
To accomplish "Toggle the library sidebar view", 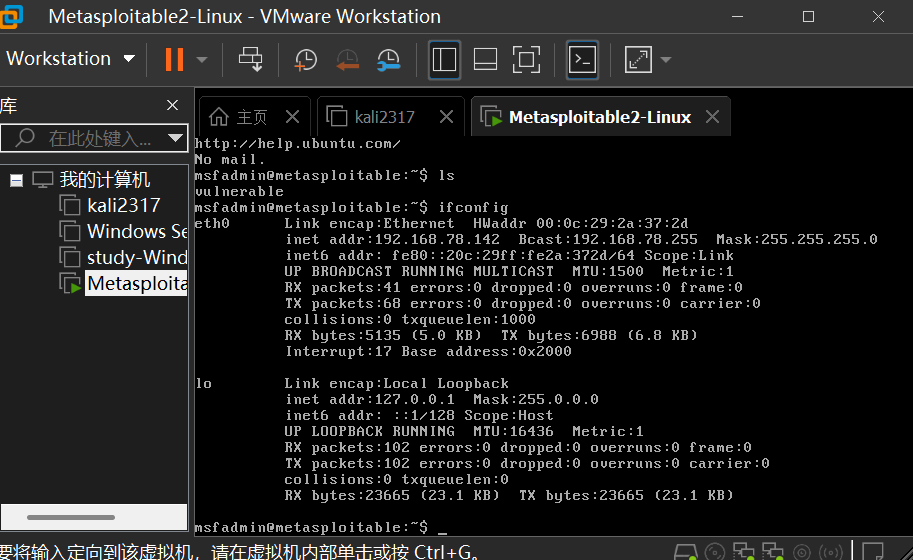I will (444, 59).
